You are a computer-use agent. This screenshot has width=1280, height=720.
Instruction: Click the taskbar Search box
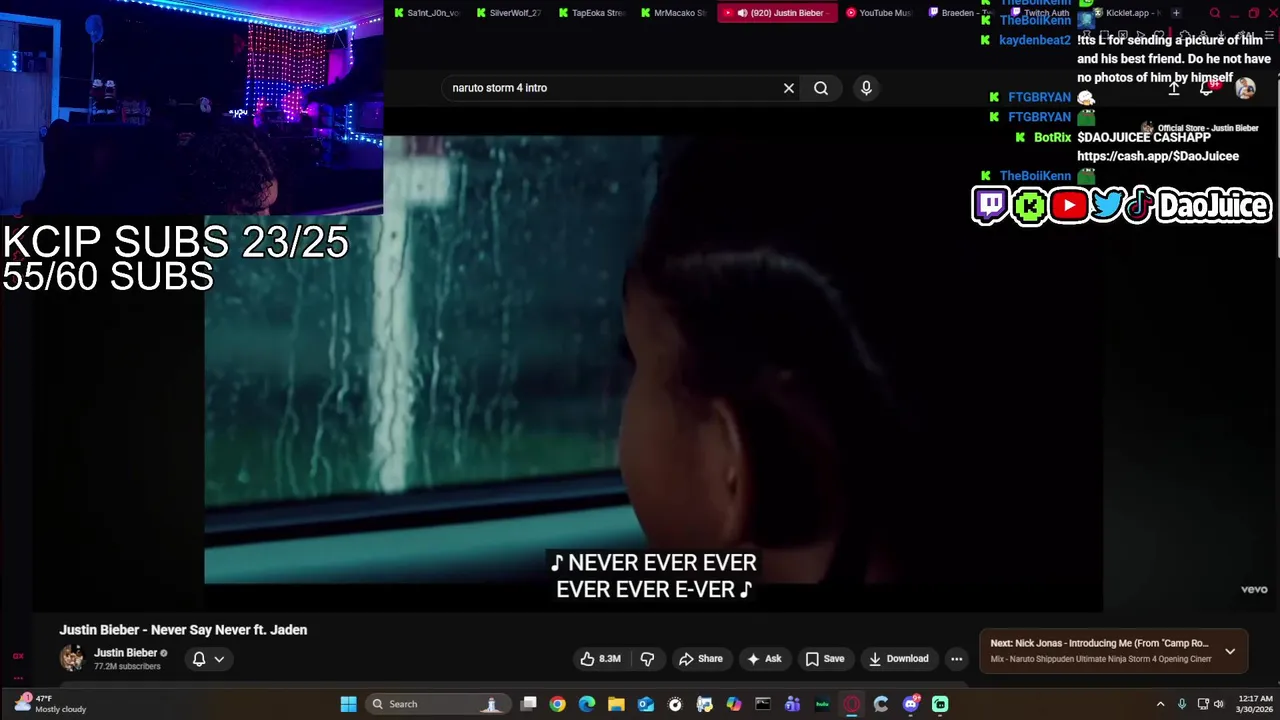436,704
